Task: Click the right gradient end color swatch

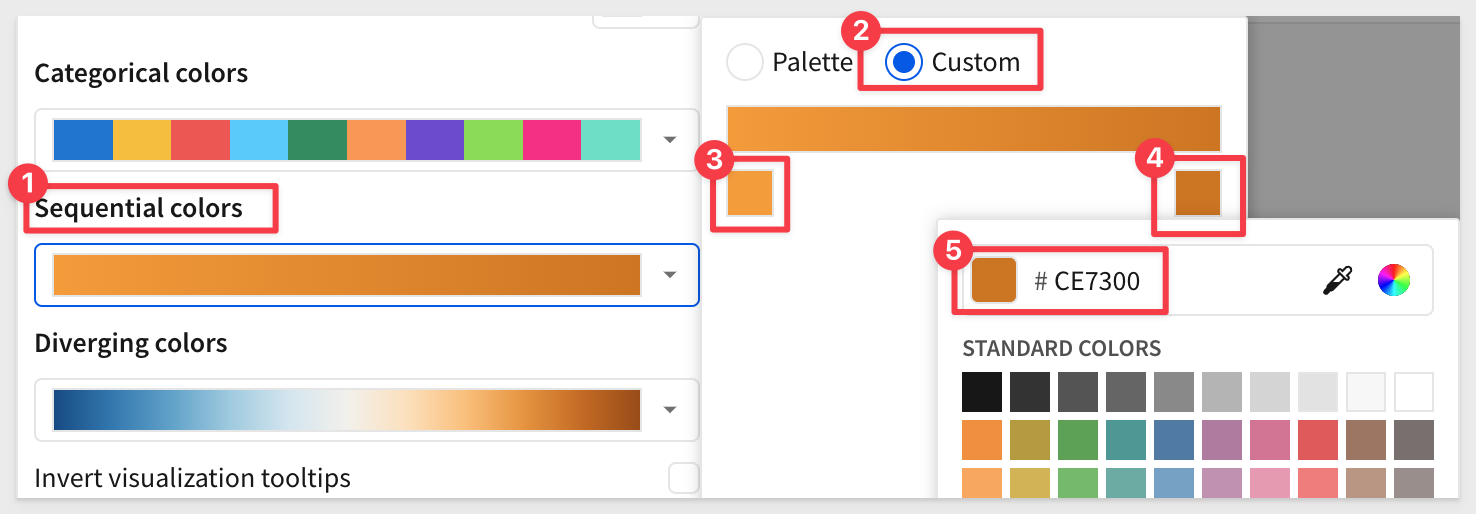Action: tap(1198, 193)
